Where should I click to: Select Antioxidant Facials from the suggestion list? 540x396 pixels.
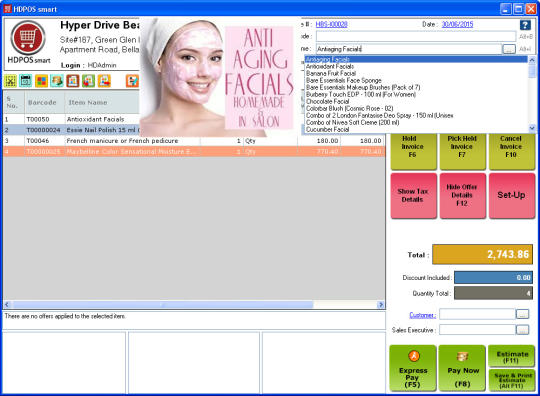tap(416, 66)
